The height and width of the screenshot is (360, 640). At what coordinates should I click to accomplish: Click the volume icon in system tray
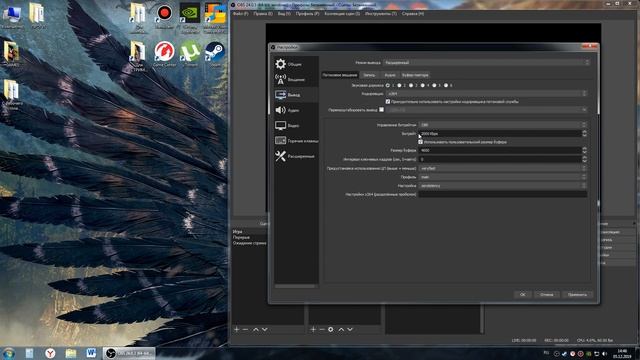604,353
